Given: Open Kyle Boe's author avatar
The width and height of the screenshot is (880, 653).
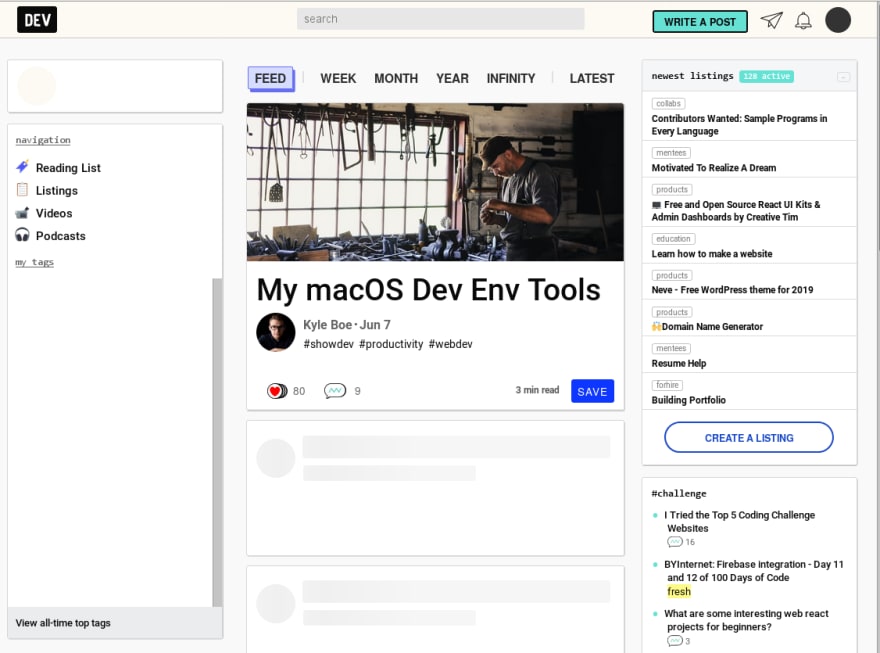Looking at the screenshot, I should [x=276, y=332].
